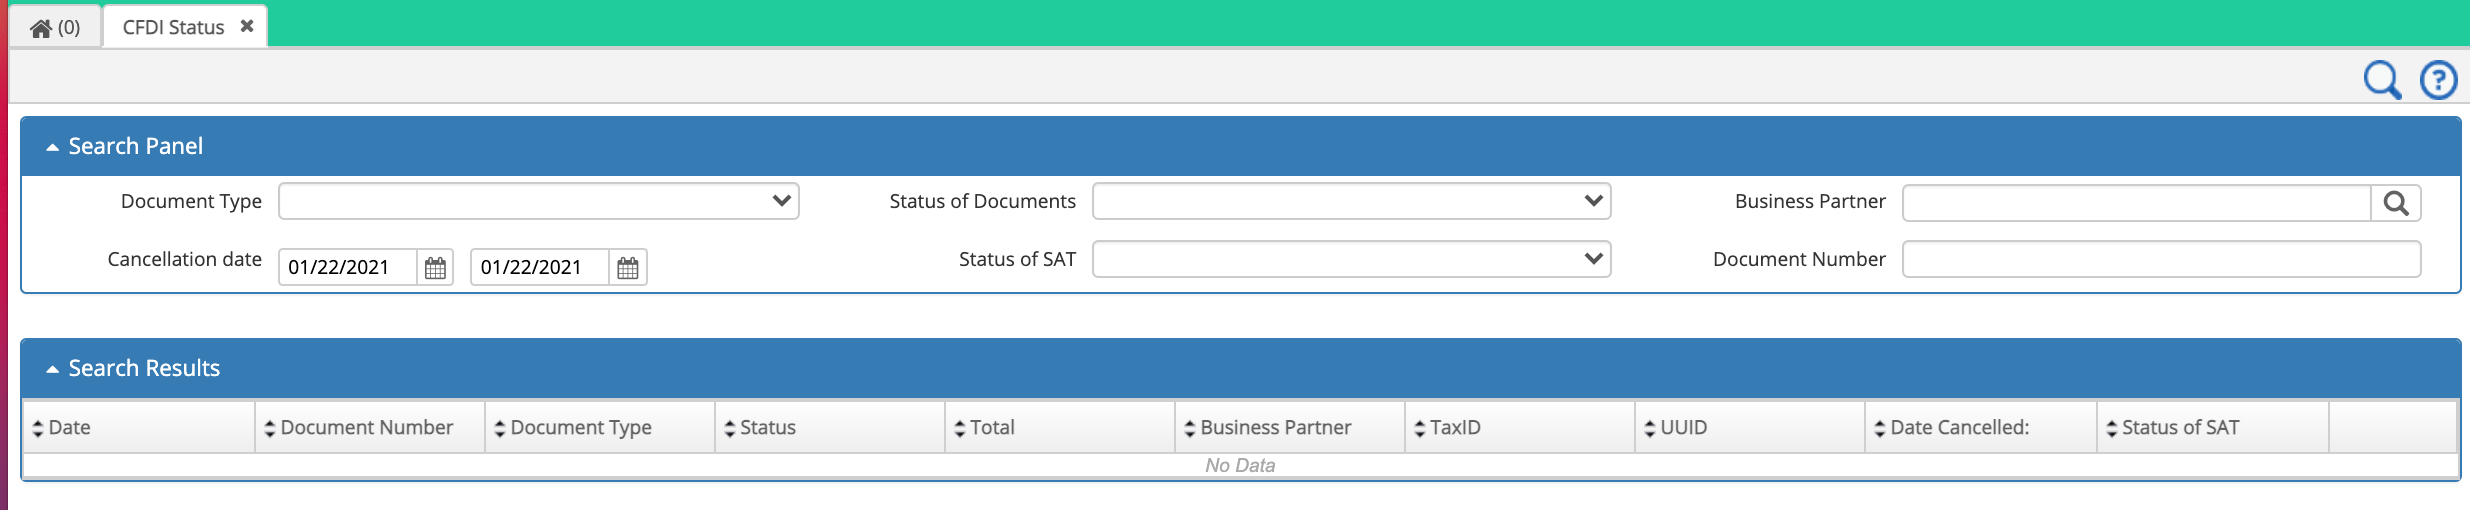Click the home icon tab
The height and width of the screenshot is (510, 2470).
click(55, 27)
